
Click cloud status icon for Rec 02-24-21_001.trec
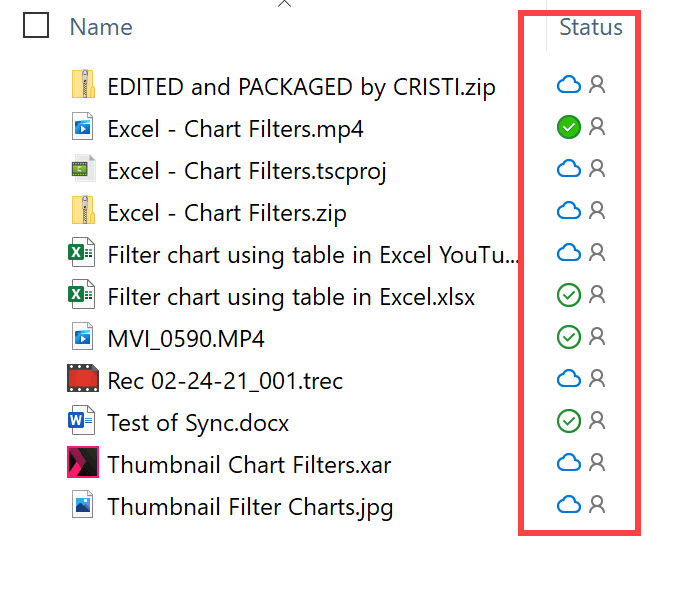tap(569, 379)
